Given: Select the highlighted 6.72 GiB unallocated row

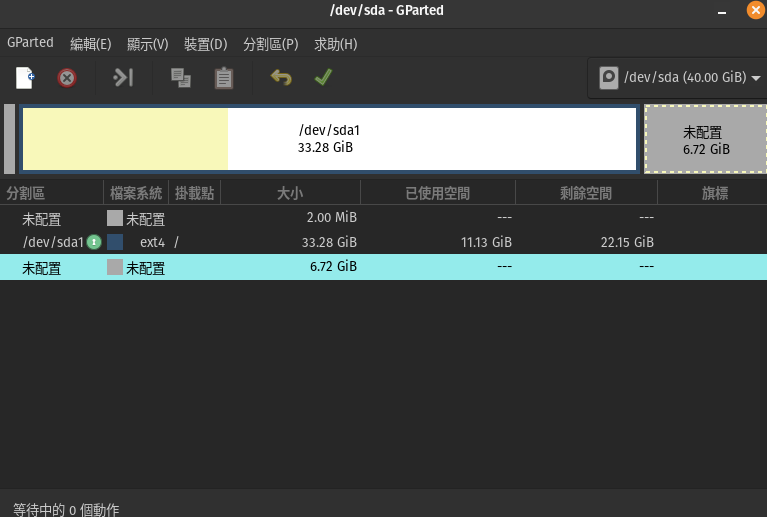Looking at the screenshot, I should point(384,267).
